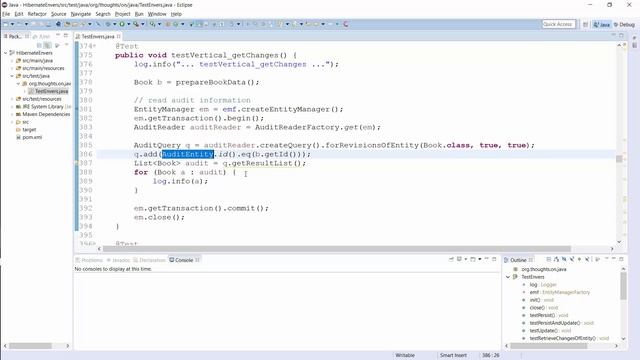Collapse the HibernateEnvers project node

coord(6,53)
